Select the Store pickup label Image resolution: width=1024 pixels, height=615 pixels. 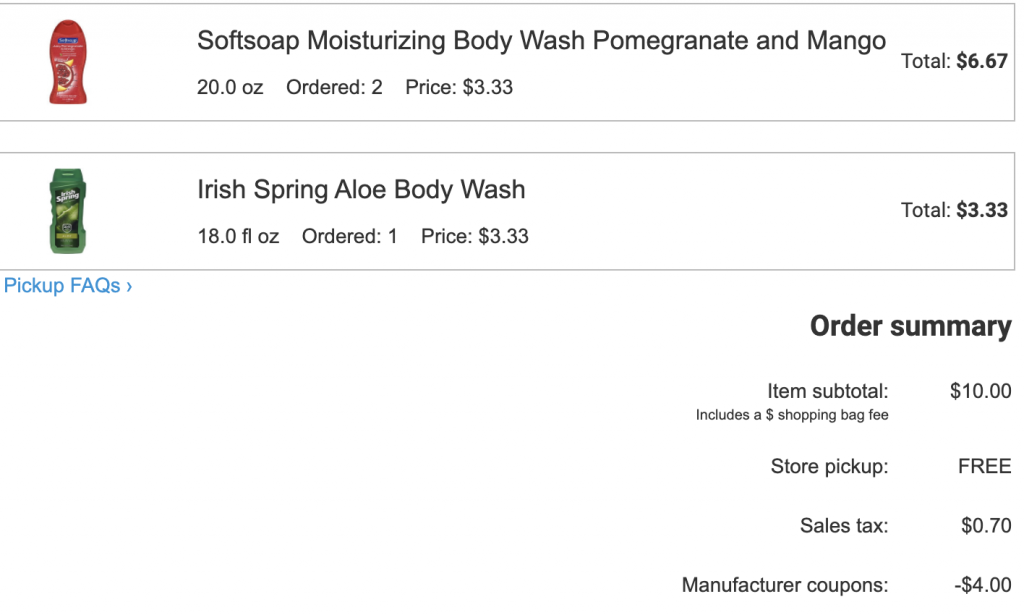pos(829,466)
